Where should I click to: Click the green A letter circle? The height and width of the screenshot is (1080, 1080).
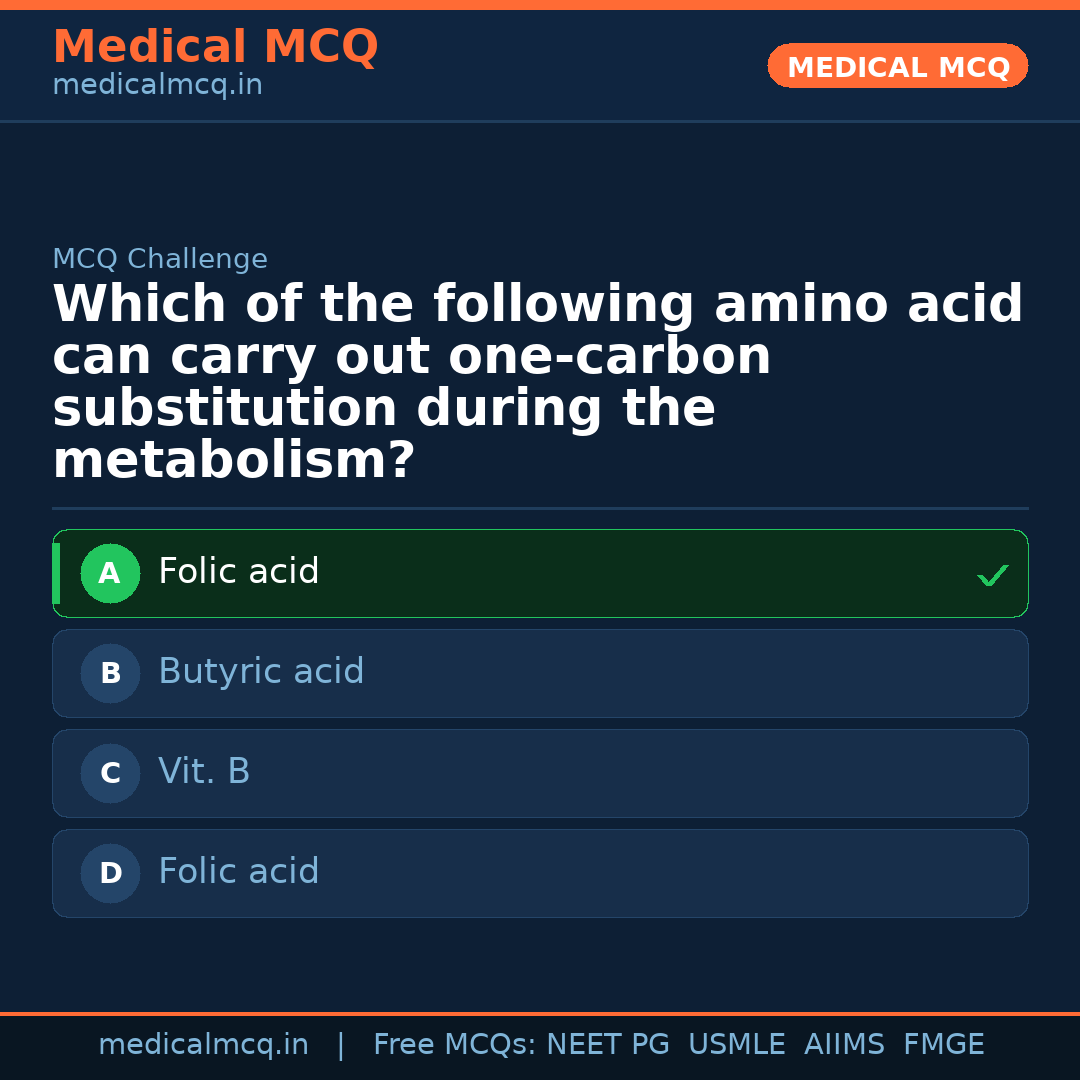tap(110, 574)
